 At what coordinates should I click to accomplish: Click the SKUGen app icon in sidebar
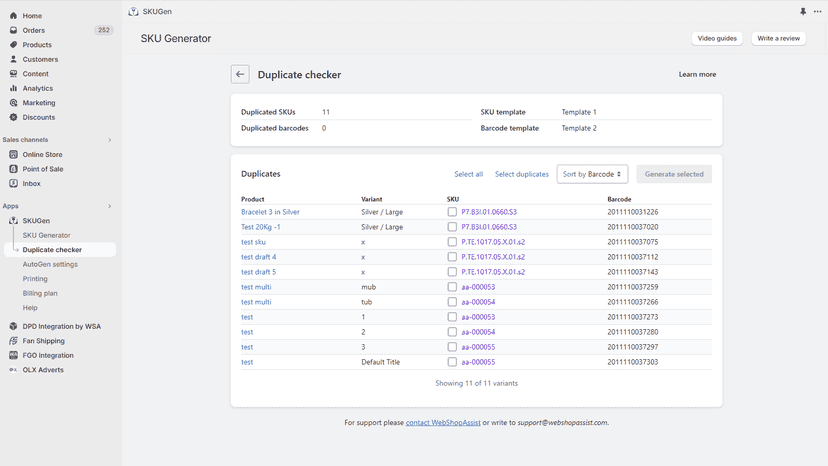point(13,220)
